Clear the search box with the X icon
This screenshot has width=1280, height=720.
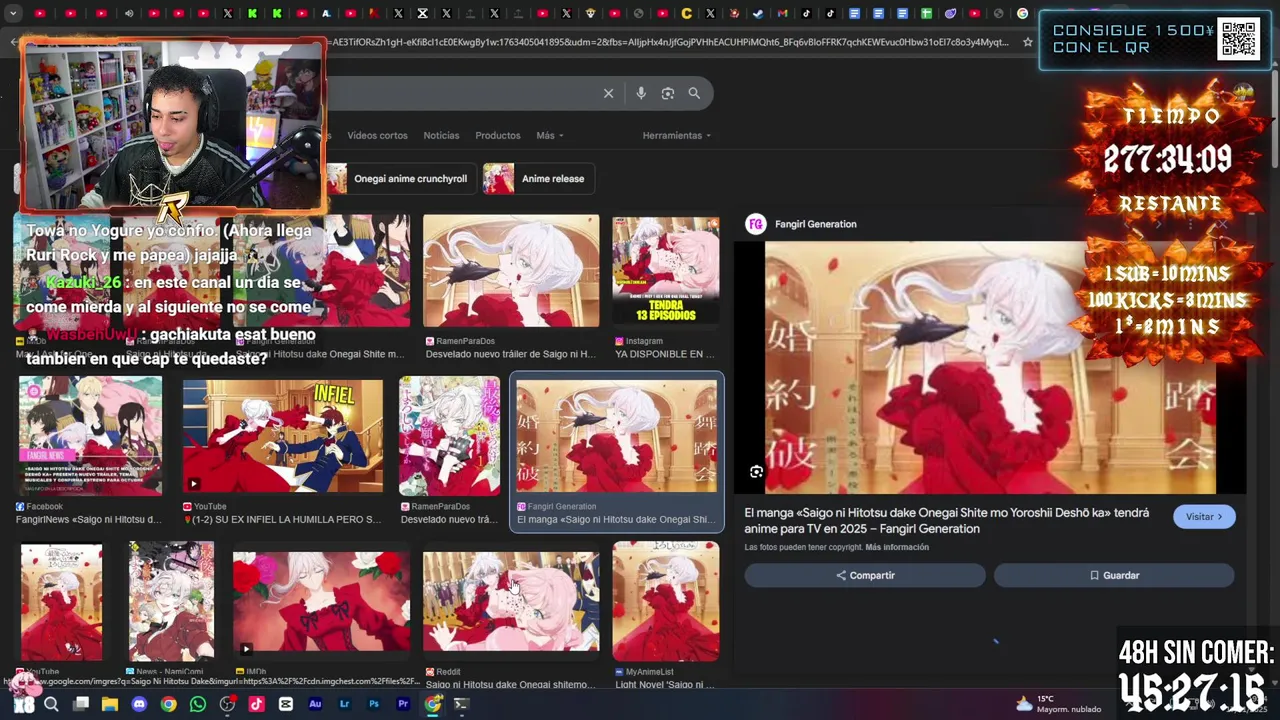point(608,93)
